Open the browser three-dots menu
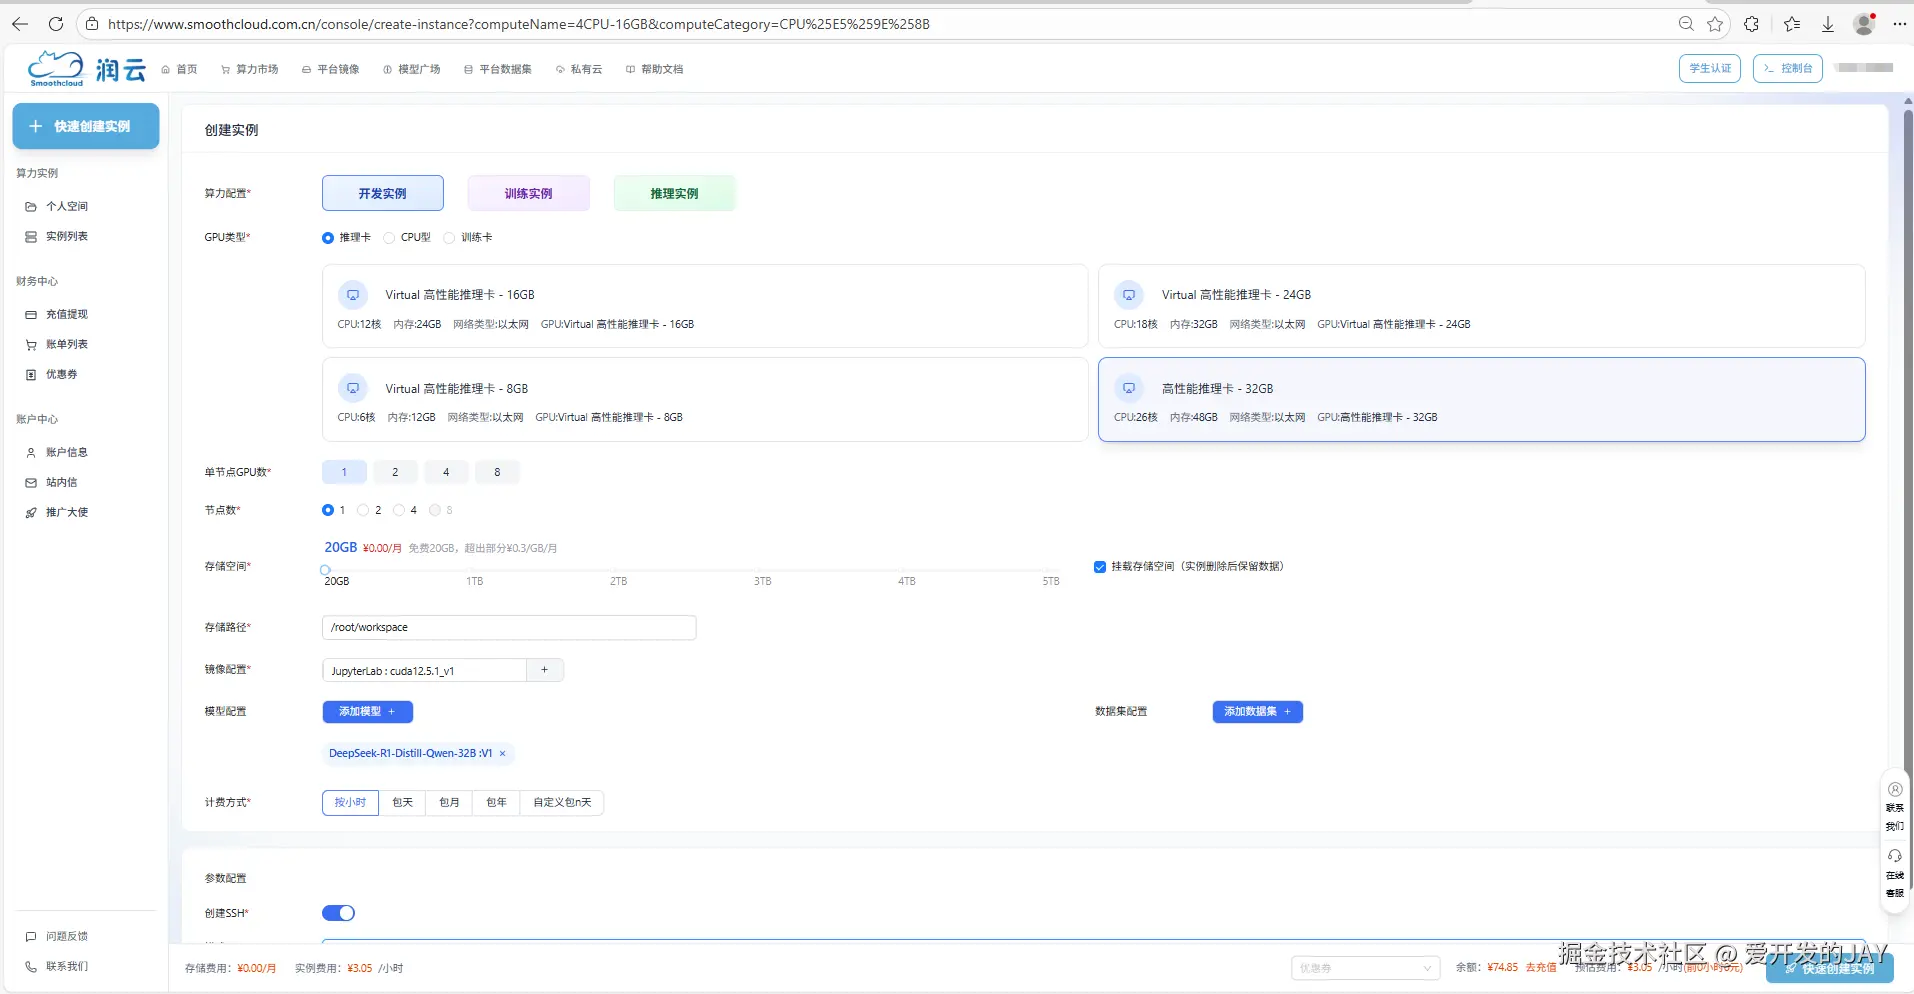The height and width of the screenshot is (994, 1914). click(1900, 24)
